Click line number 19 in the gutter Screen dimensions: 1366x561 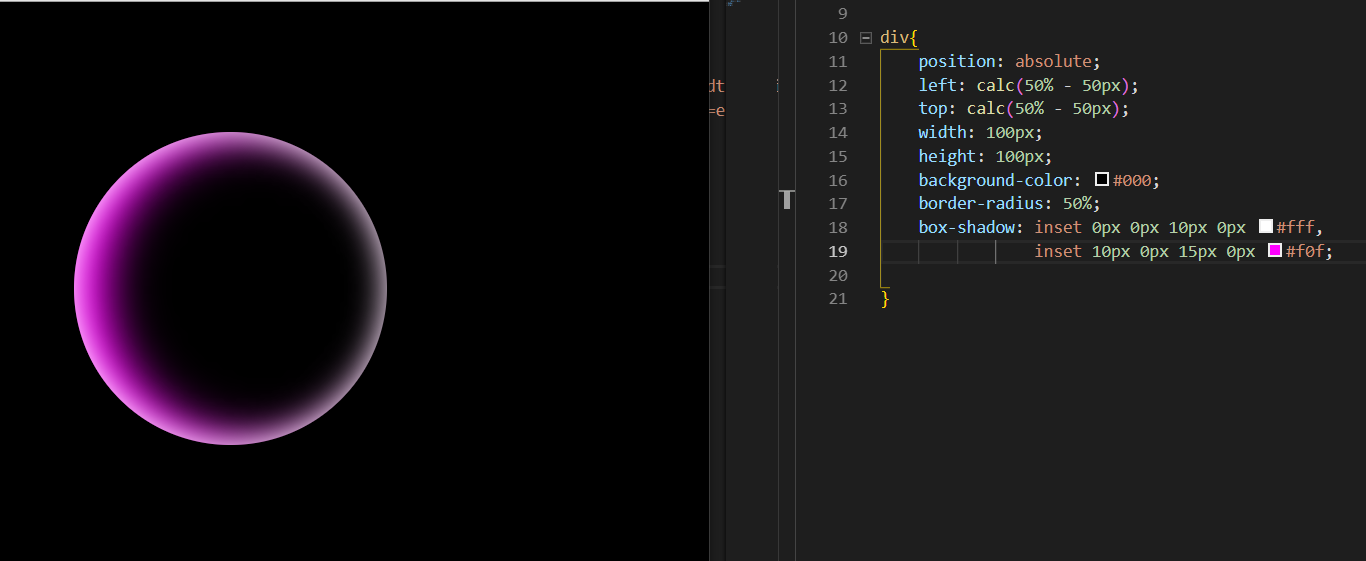[x=838, y=251]
